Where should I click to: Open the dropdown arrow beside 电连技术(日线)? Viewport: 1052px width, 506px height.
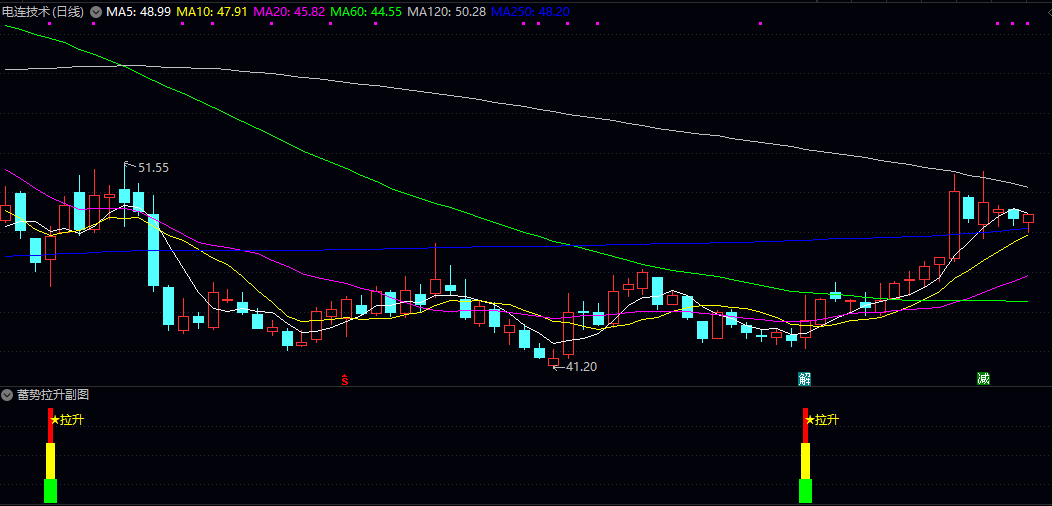(x=95, y=11)
